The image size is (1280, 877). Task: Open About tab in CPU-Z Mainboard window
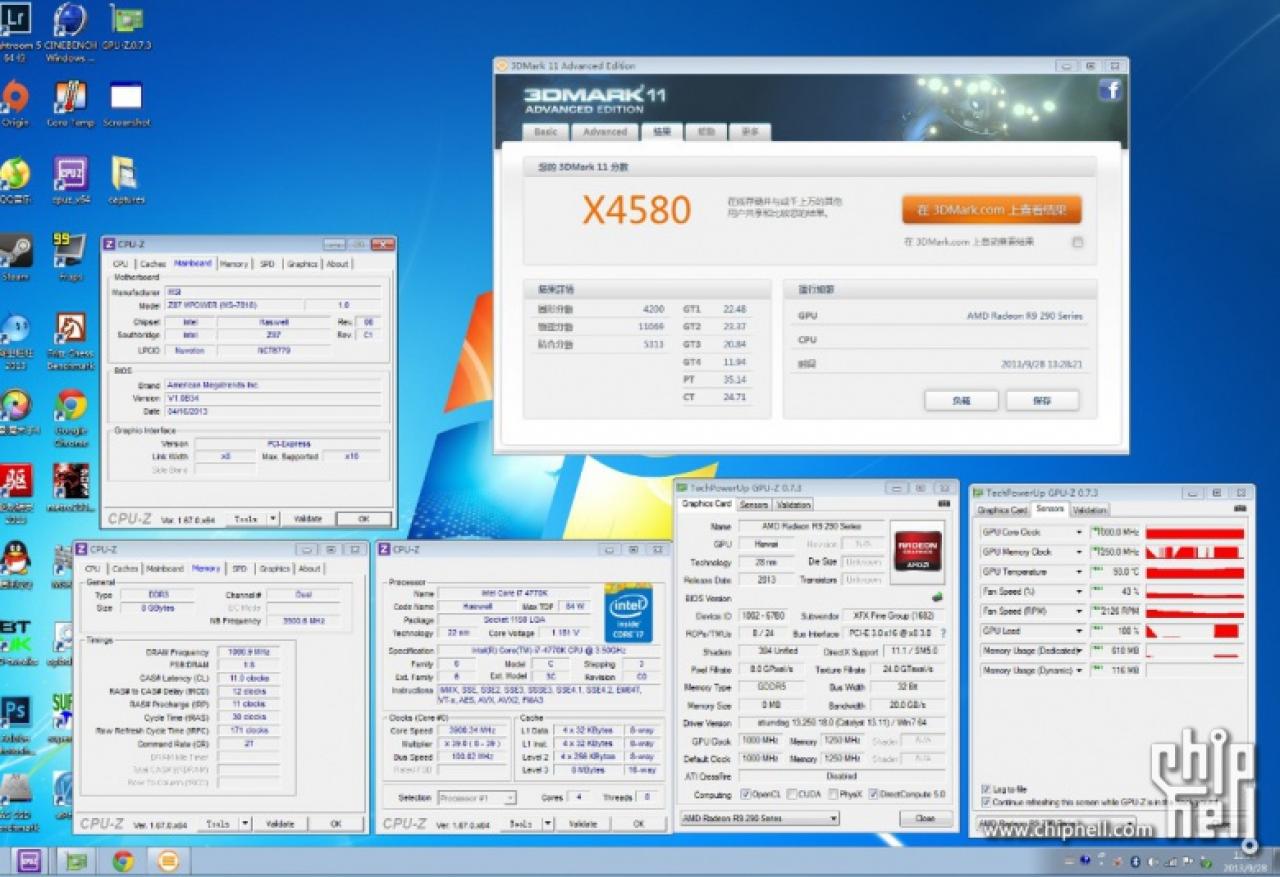tap(338, 264)
